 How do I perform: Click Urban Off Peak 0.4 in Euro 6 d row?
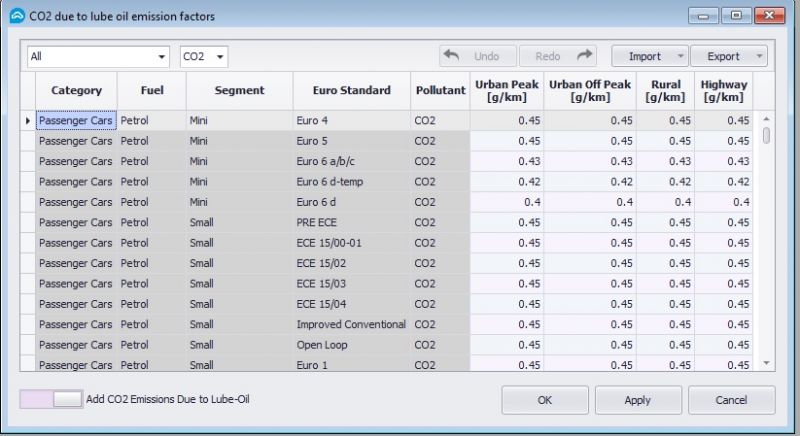(x=590, y=202)
